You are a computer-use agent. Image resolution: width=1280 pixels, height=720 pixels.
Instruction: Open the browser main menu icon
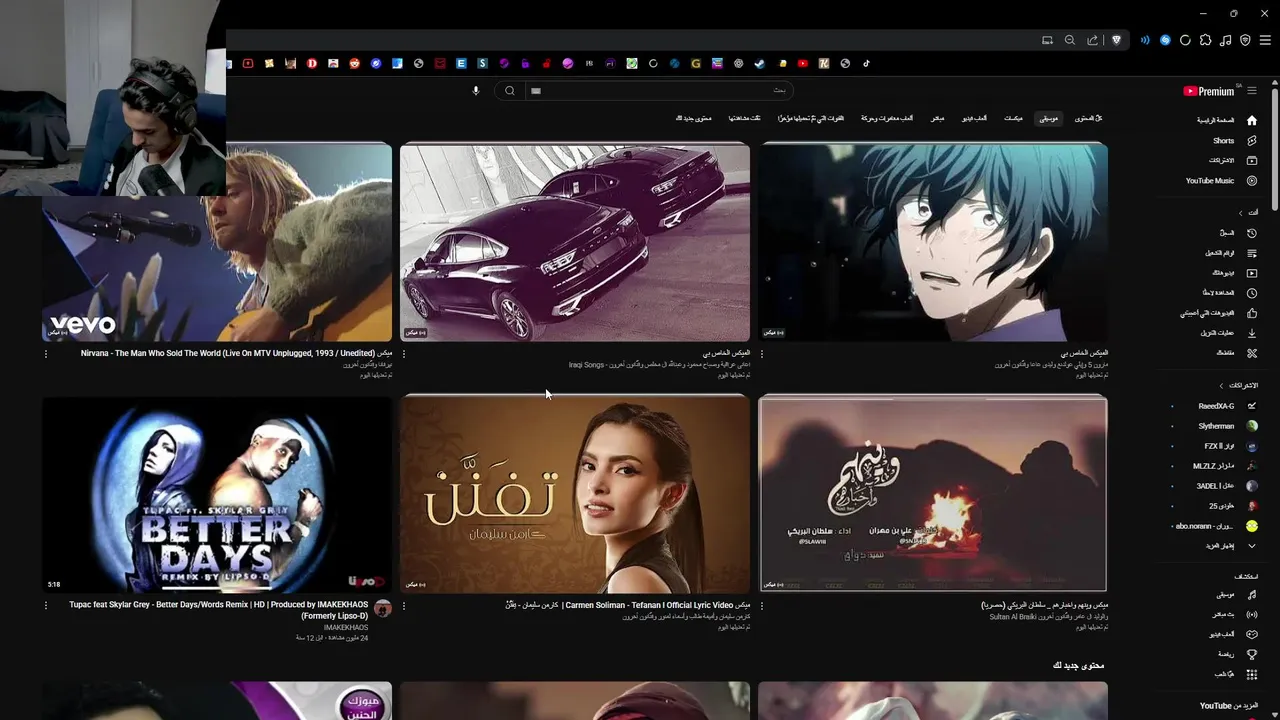(x=1265, y=40)
